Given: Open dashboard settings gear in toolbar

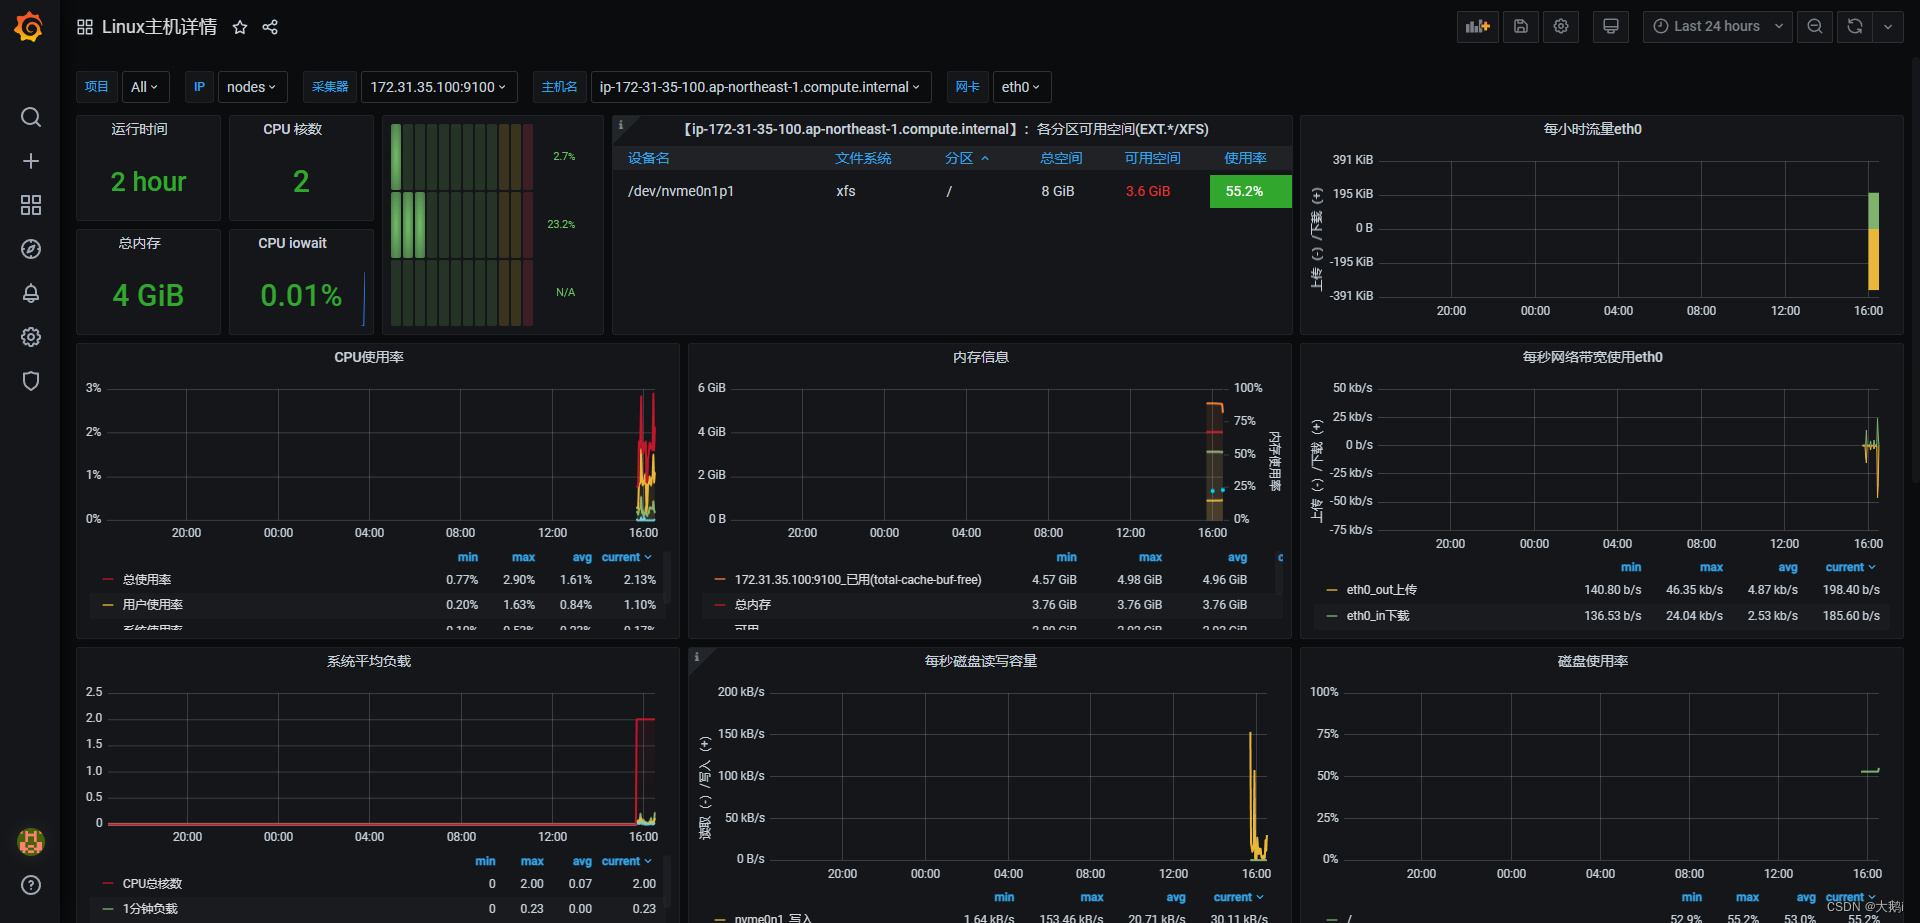Looking at the screenshot, I should [1561, 27].
